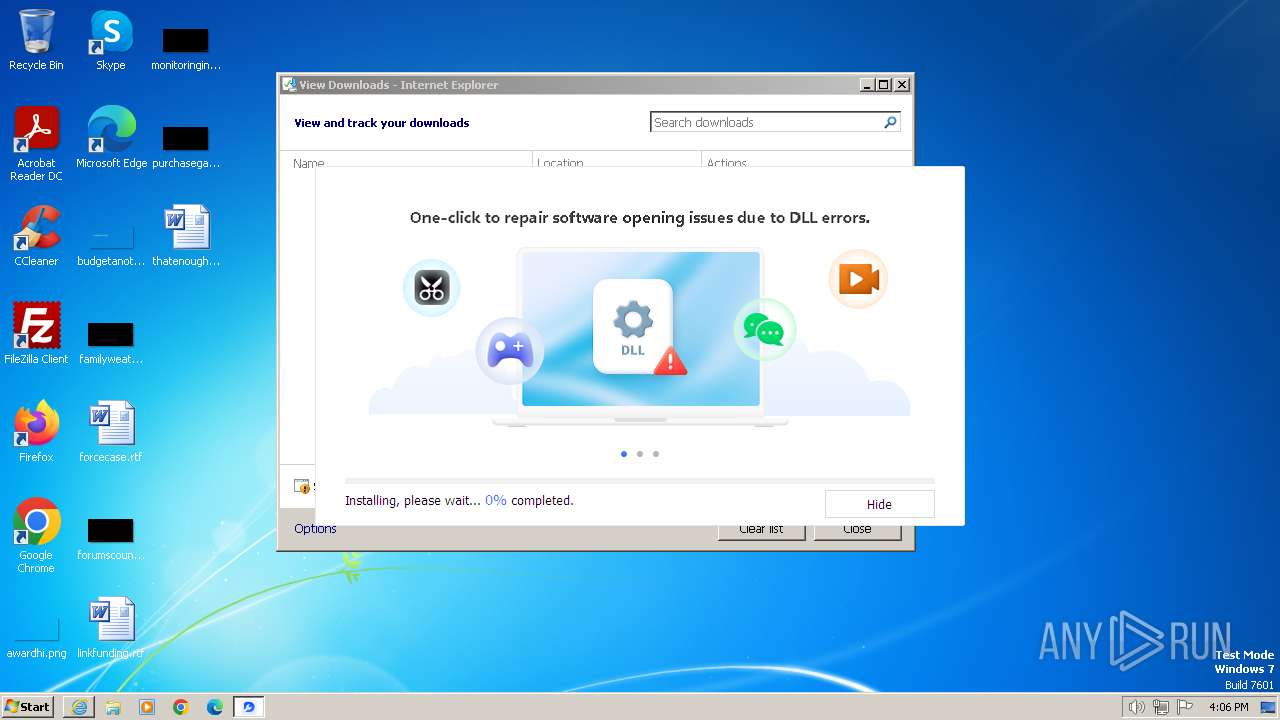Image resolution: width=1280 pixels, height=720 pixels.
Task: Open Edge from the taskbar
Action: pos(215,707)
